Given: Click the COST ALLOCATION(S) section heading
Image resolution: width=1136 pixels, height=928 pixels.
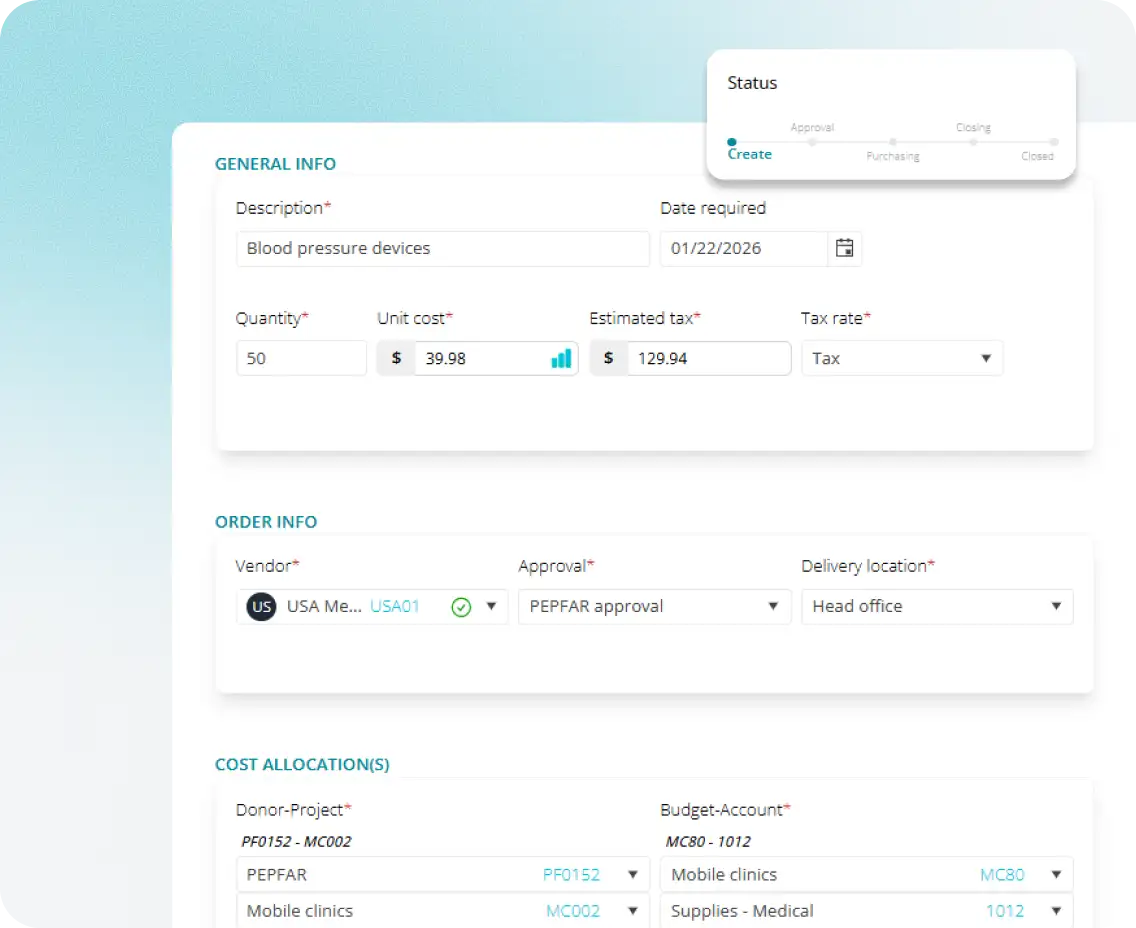Looking at the screenshot, I should (x=302, y=765).
